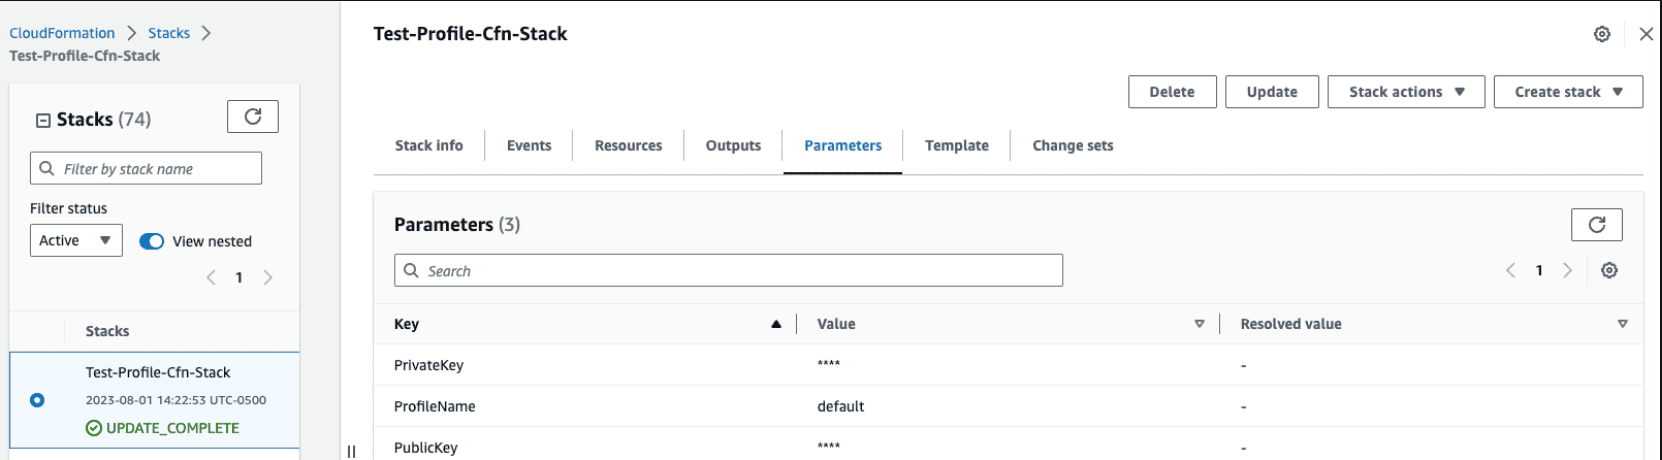The width and height of the screenshot is (1662, 460).
Task: Open the Template tab
Action: pyautogui.click(x=956, y=146)
